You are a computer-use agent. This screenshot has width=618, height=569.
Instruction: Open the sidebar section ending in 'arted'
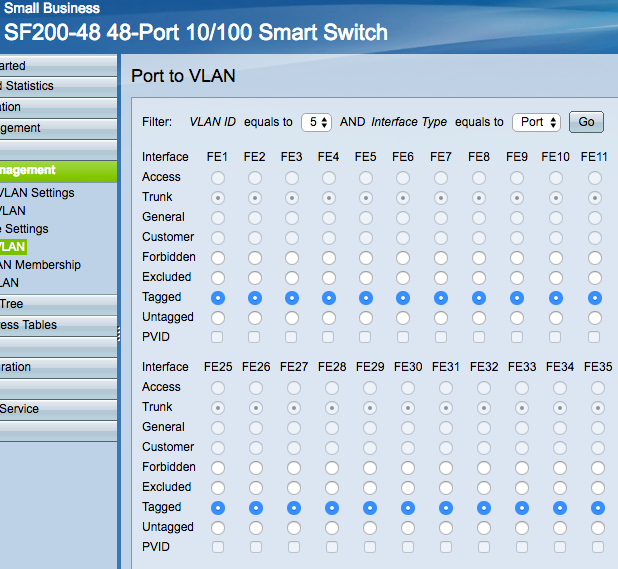[58, 65]
